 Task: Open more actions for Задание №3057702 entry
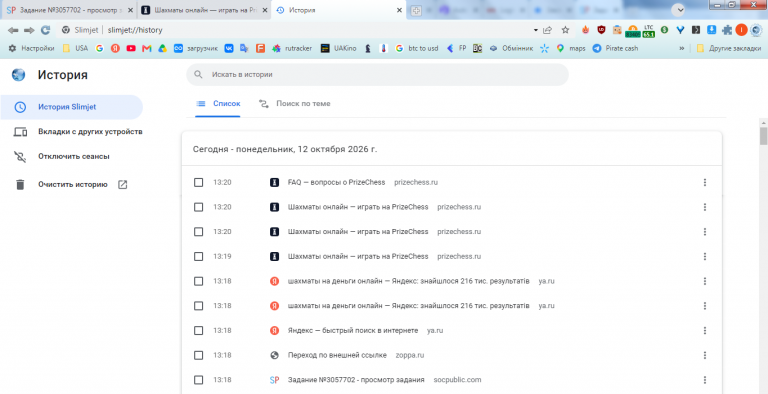click(x=705, y=380)
